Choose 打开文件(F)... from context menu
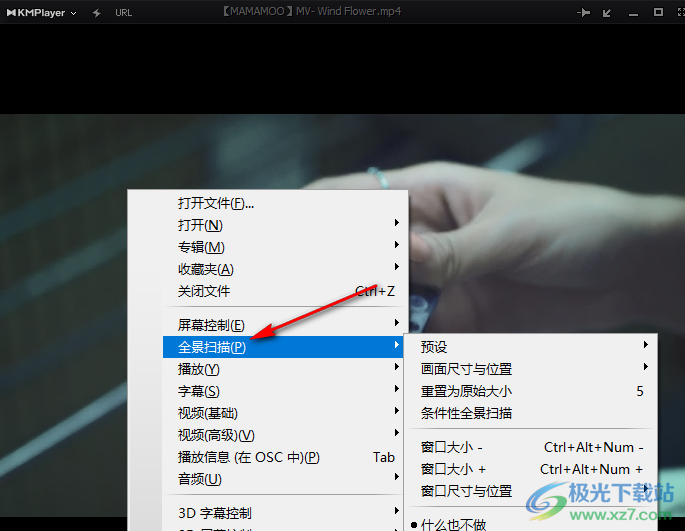The height and width of the screenshot is (531, 685). click(x=285, y=203)
